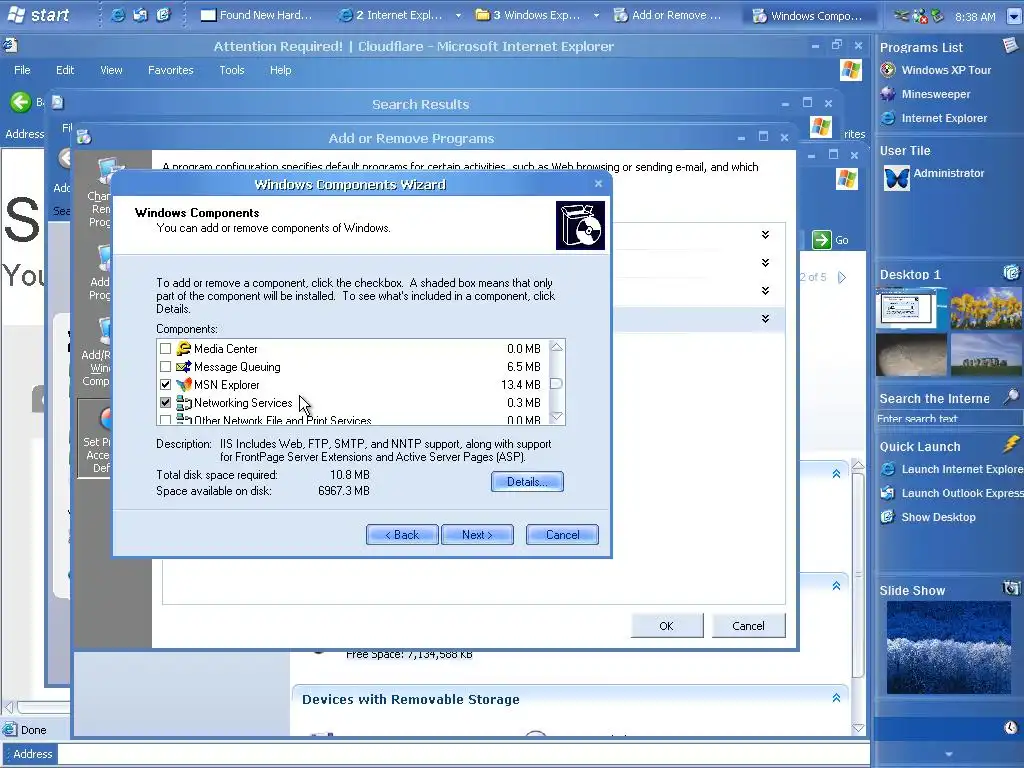Image resolution: width=1024 pixels, height=768 pixels.
Task: Click the Windows XP Tour icon
Action: (x=888, y=69)
